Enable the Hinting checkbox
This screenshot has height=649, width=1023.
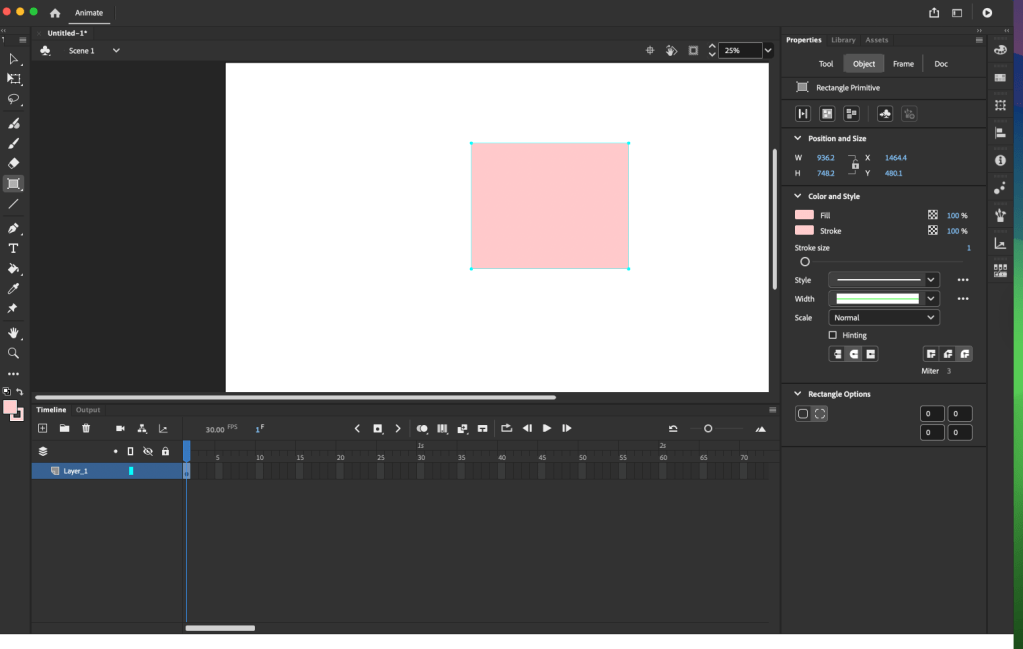833,335
